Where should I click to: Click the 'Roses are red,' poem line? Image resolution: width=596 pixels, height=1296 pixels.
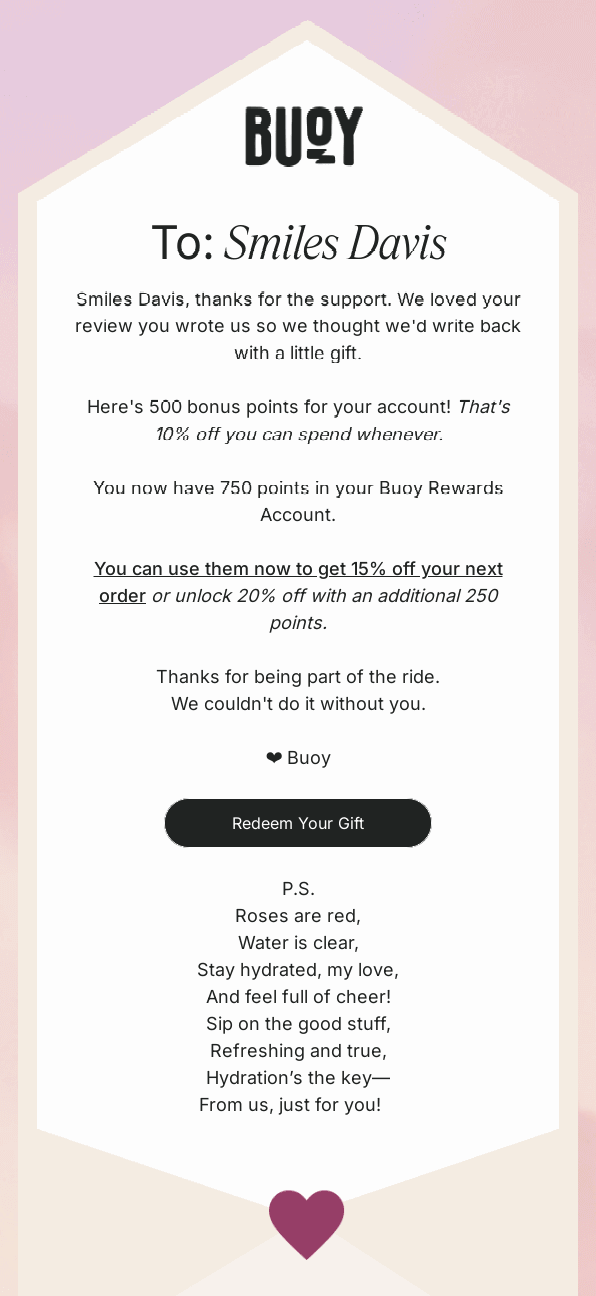point(298,916)
